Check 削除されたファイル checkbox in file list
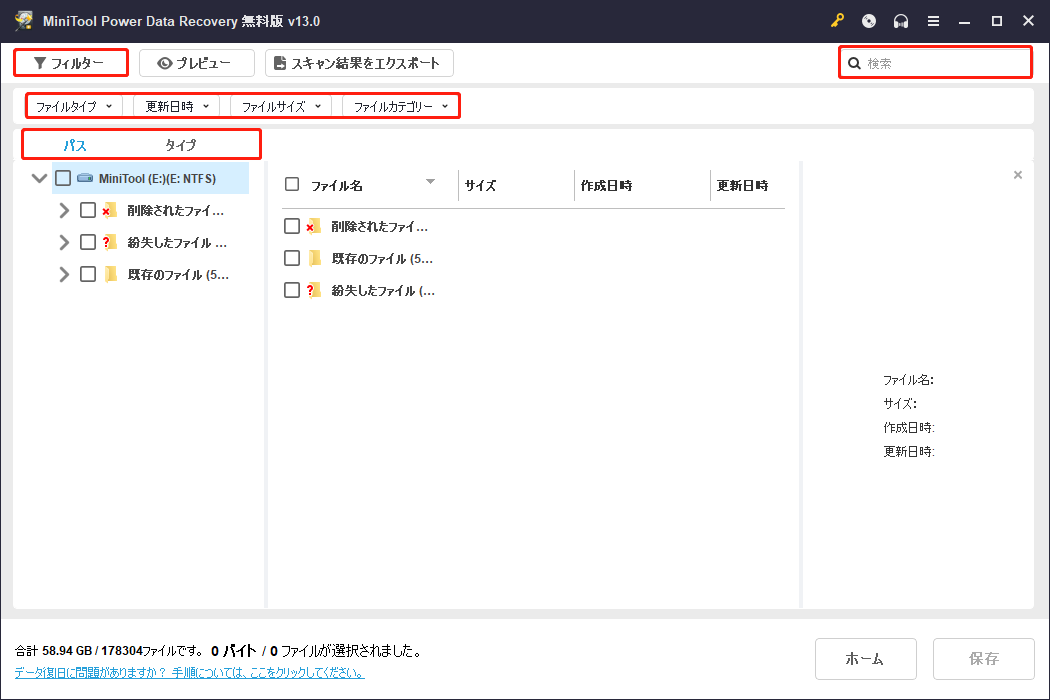Viewport: 1050px width, 700px height. [x=292, y=226]
